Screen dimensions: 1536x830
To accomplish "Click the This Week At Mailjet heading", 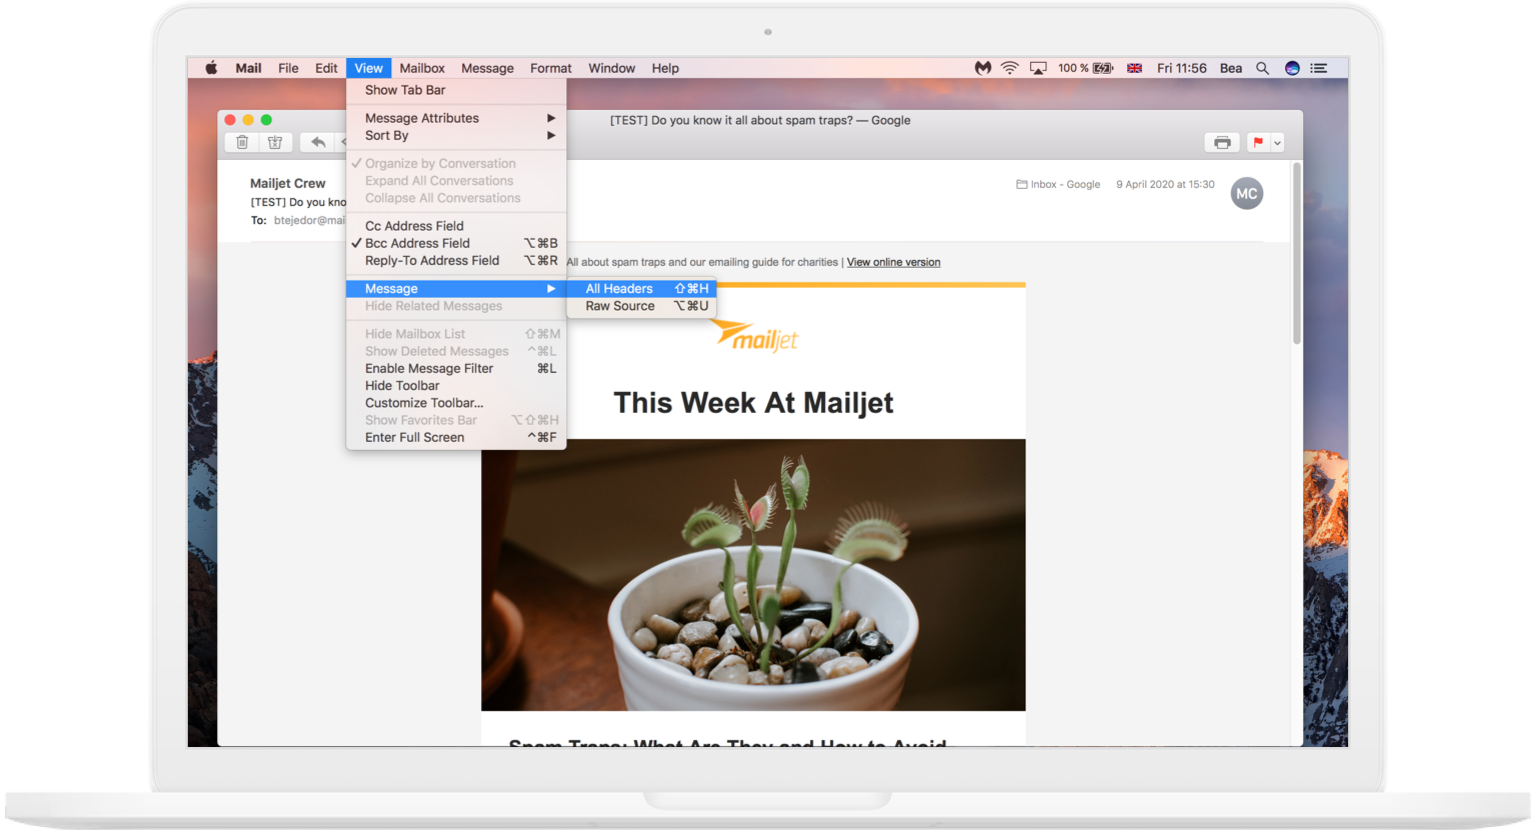I will 753,403.
